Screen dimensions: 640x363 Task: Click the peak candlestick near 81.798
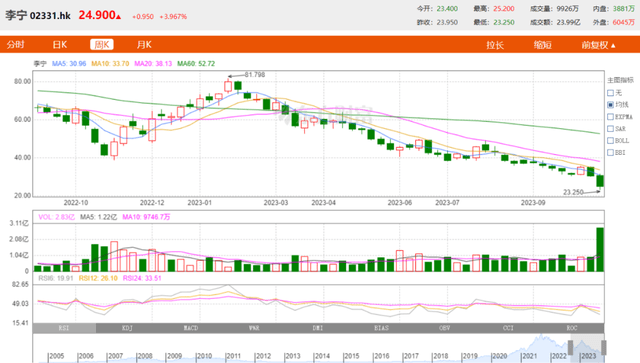(228, 86)
